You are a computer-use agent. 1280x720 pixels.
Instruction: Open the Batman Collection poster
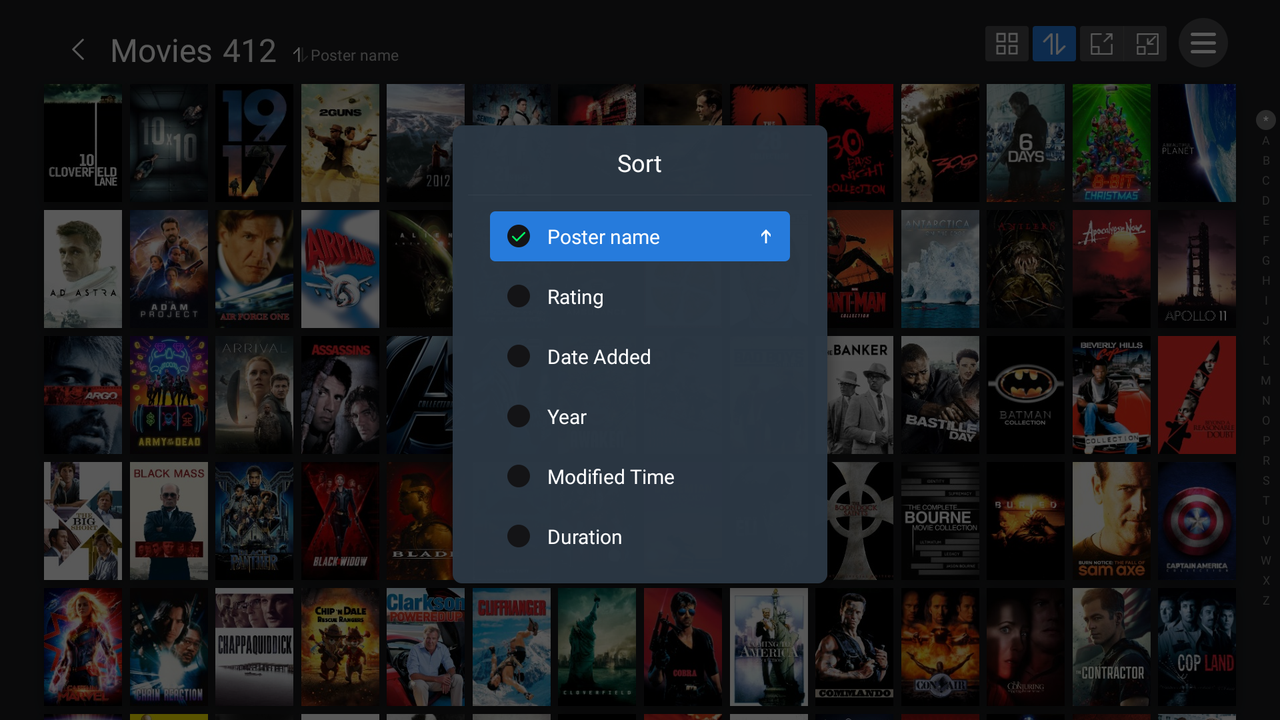click(x=1026, y=395)
